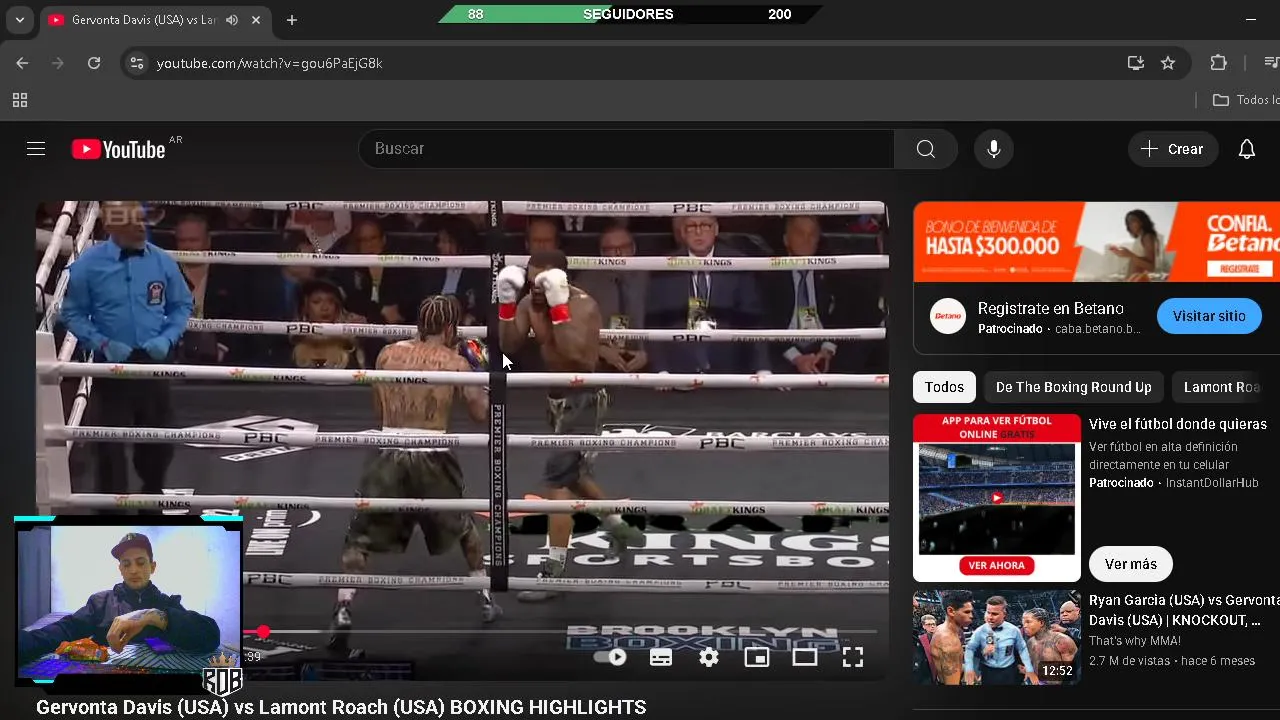Focus the Buscar search field
The height and width of the screenshot is (720, 1280).
[627, 149]
